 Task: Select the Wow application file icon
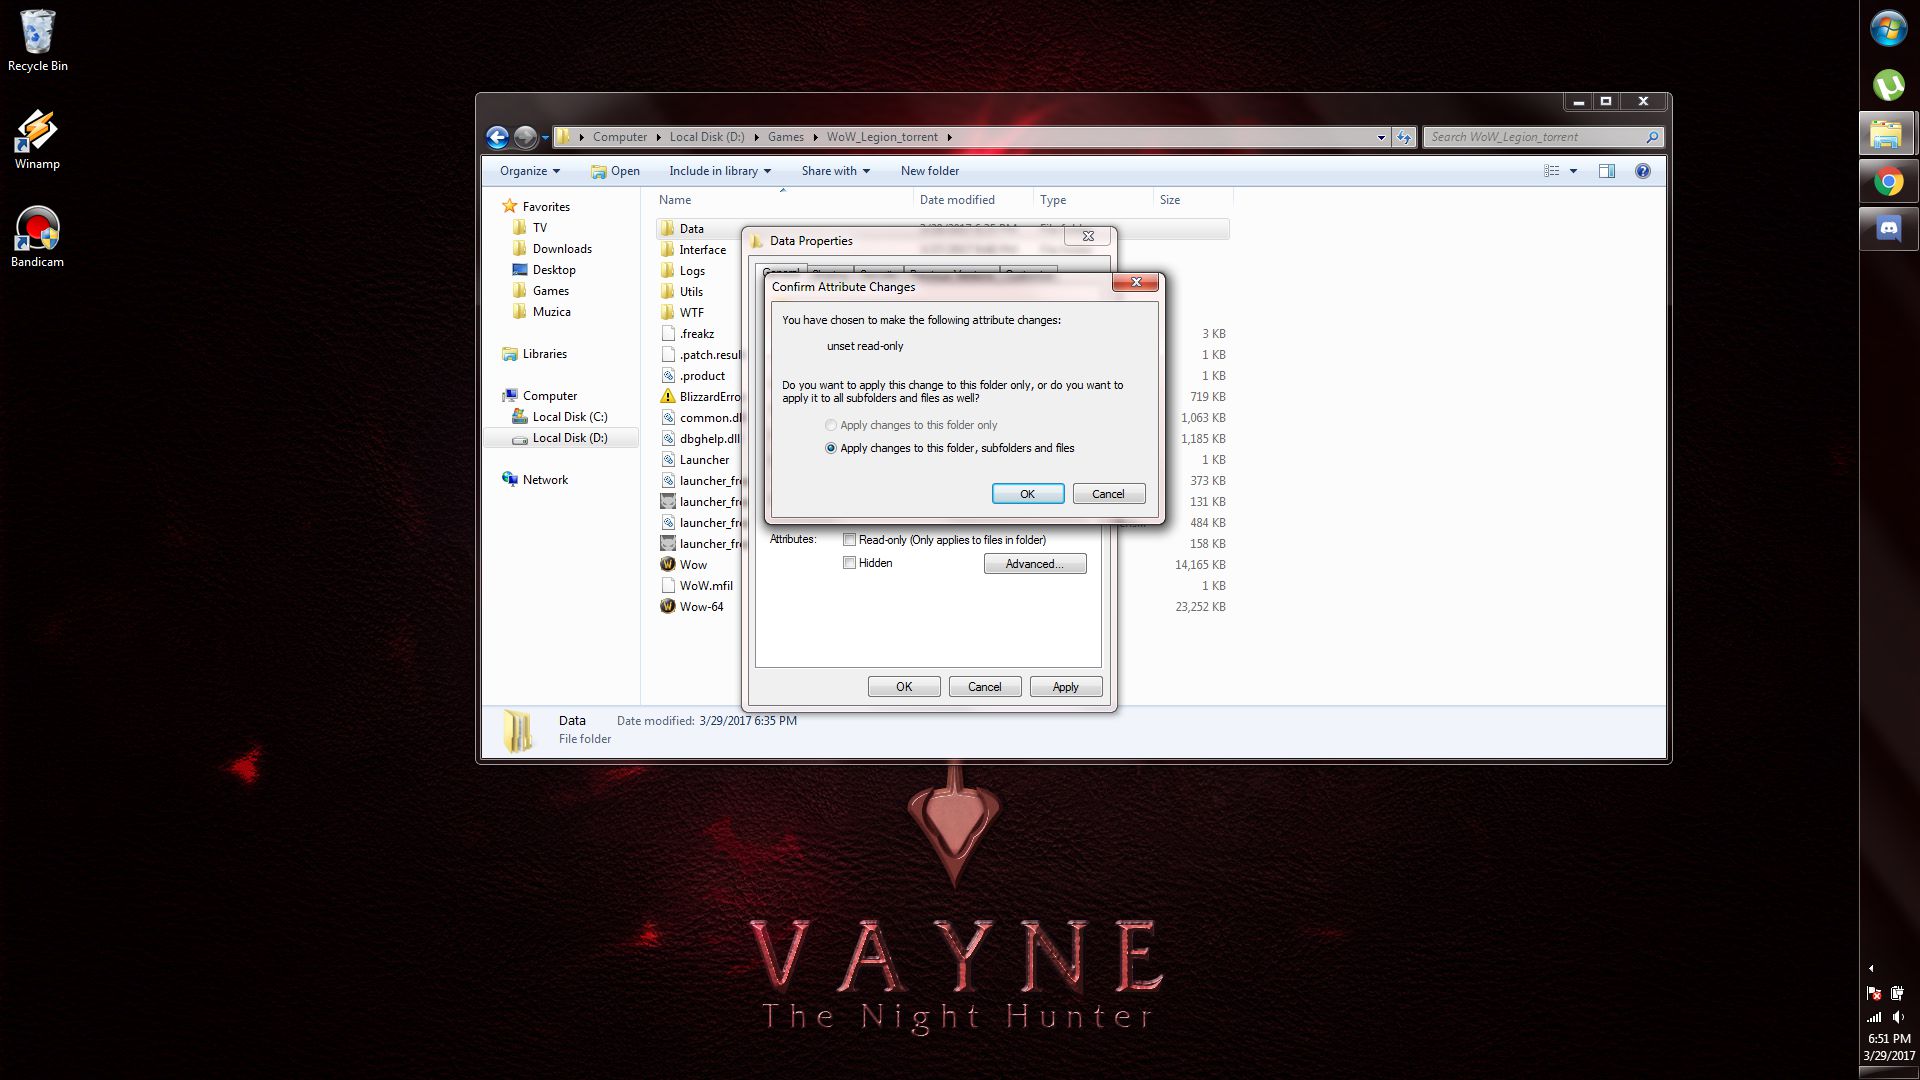point(668,564)
